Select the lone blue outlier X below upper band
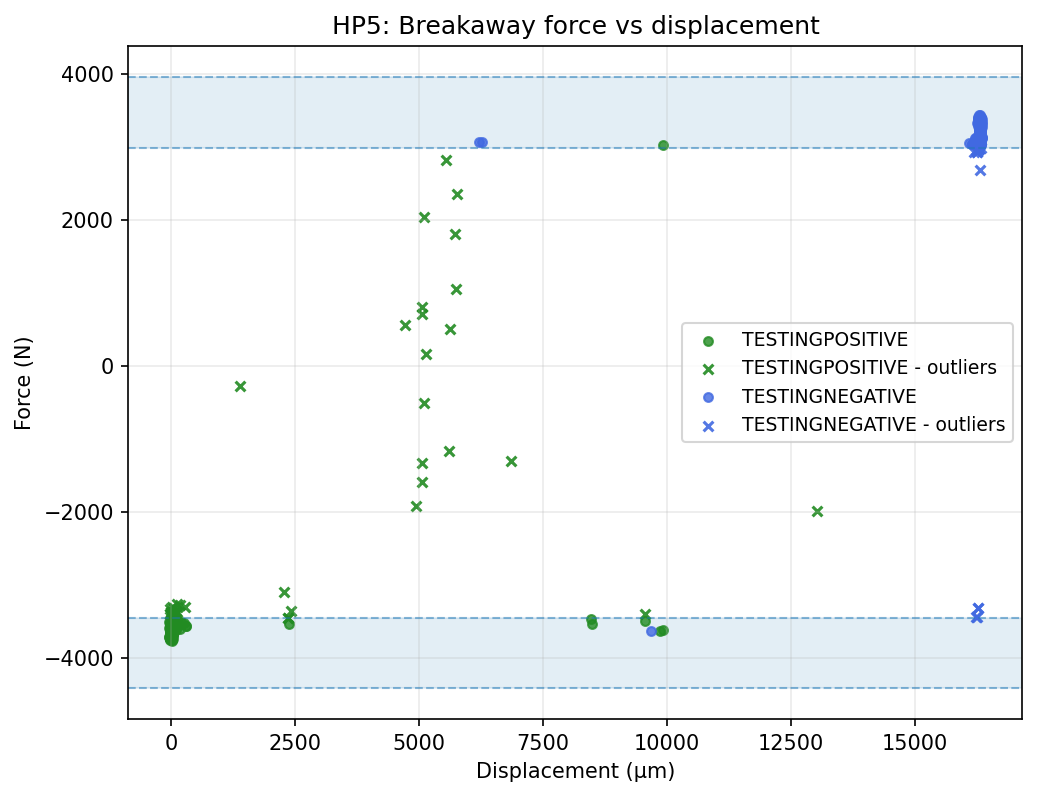This screenshot has height=797, width=1037. [x=980, y=170]
